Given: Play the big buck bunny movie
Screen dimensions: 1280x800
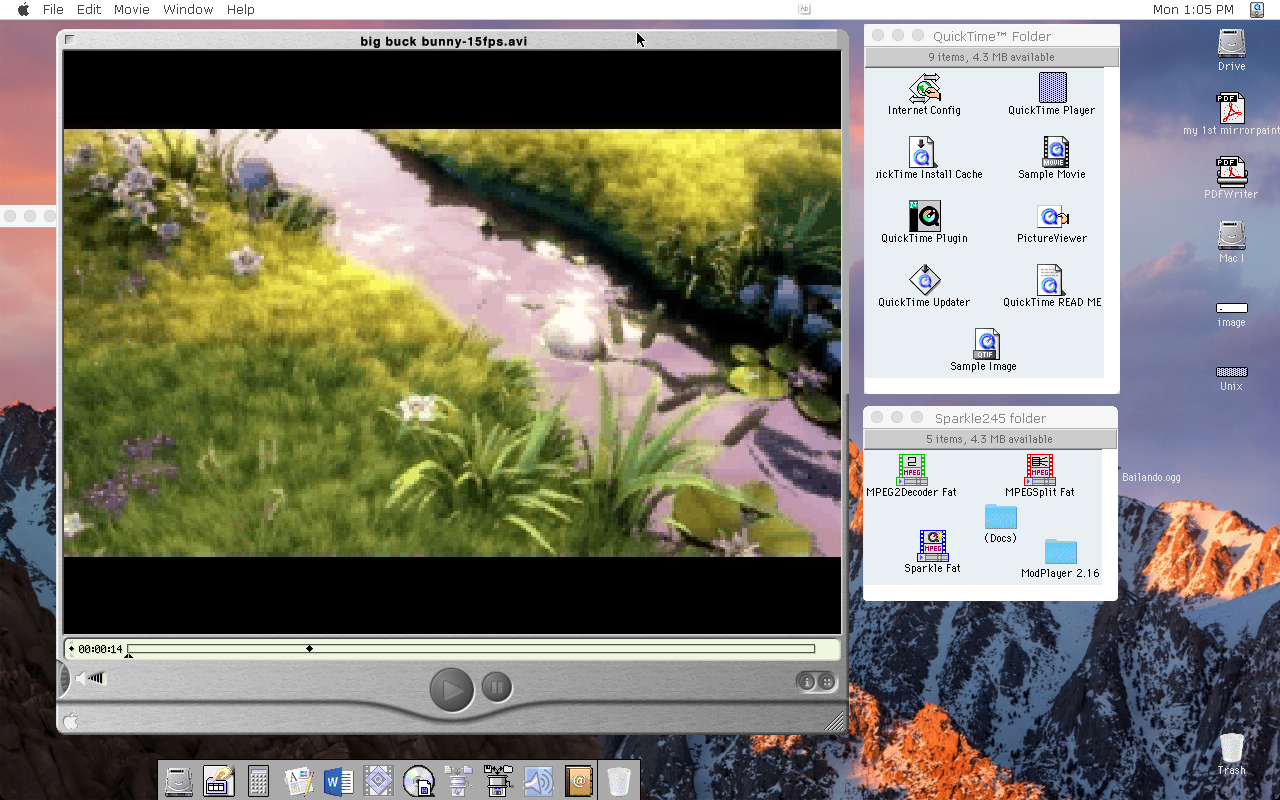Looking at the screenshot, I should coord(452,689).
